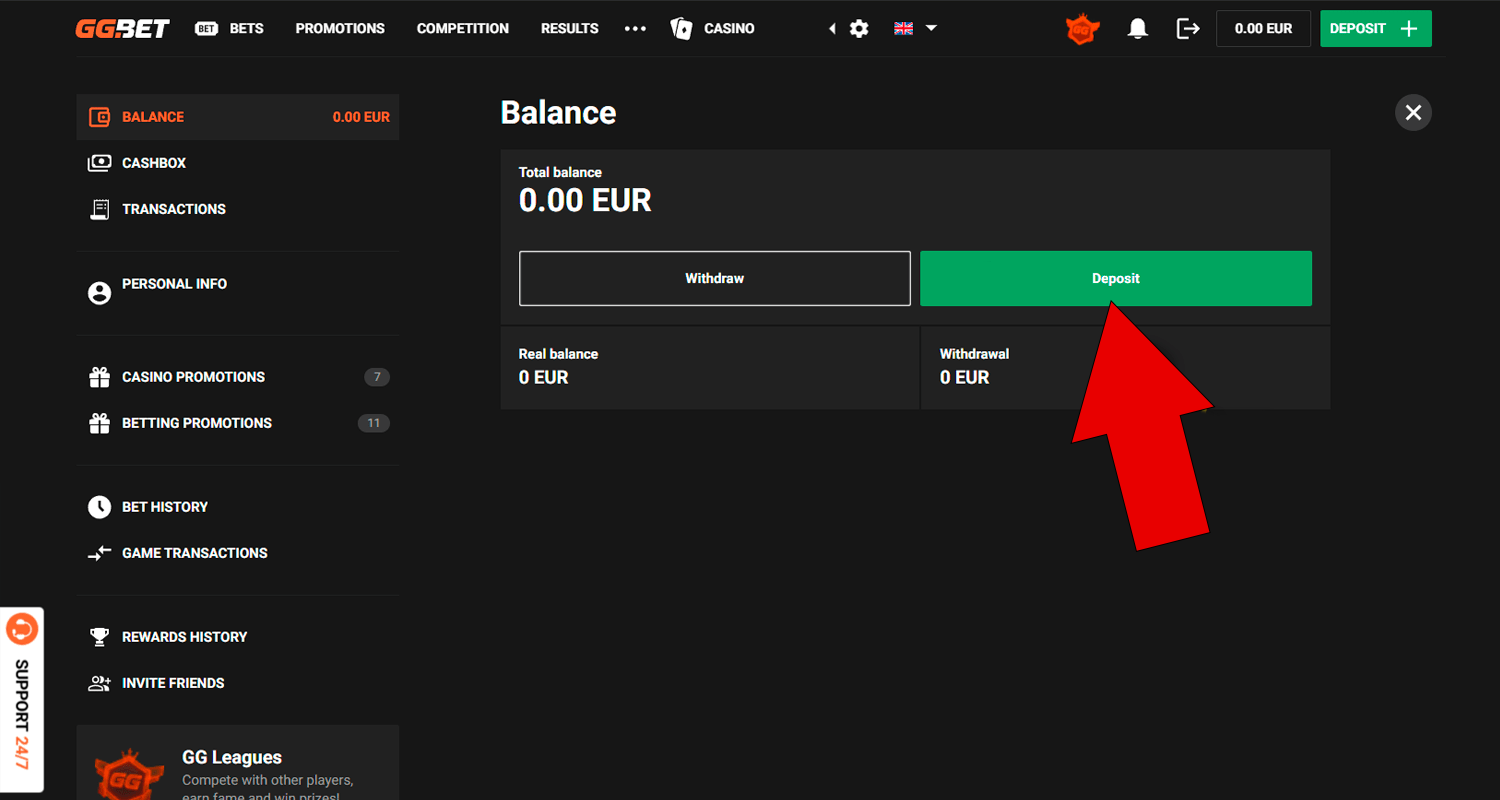Click the headset icon on Support tab
The height and width of the screenshot is (800, 1500).
(x=21, y=630)
